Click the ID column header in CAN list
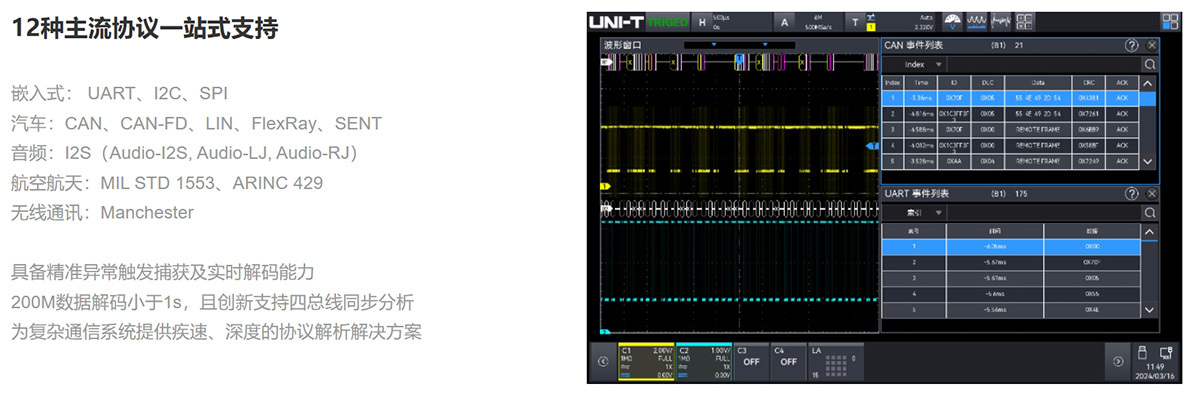Screen dimensions: 1200x395 [953, 82]
